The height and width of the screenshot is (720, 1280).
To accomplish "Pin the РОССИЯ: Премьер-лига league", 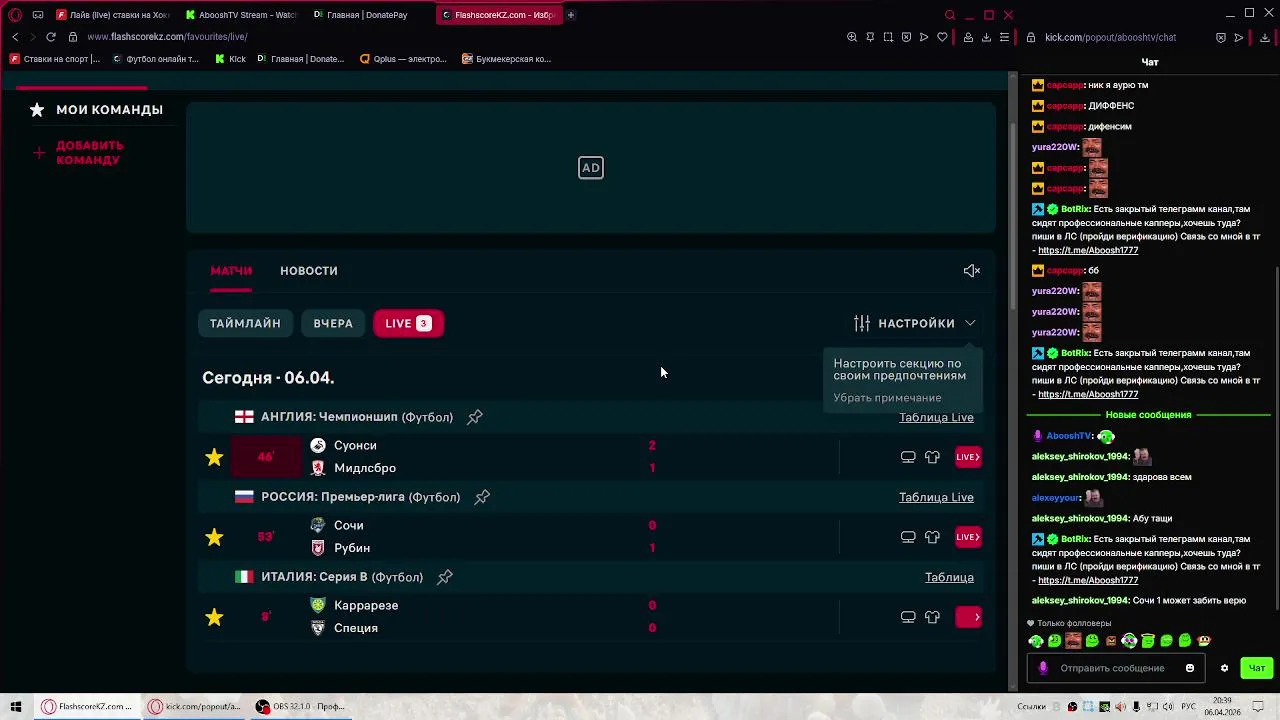I will [x=482, y=497].
